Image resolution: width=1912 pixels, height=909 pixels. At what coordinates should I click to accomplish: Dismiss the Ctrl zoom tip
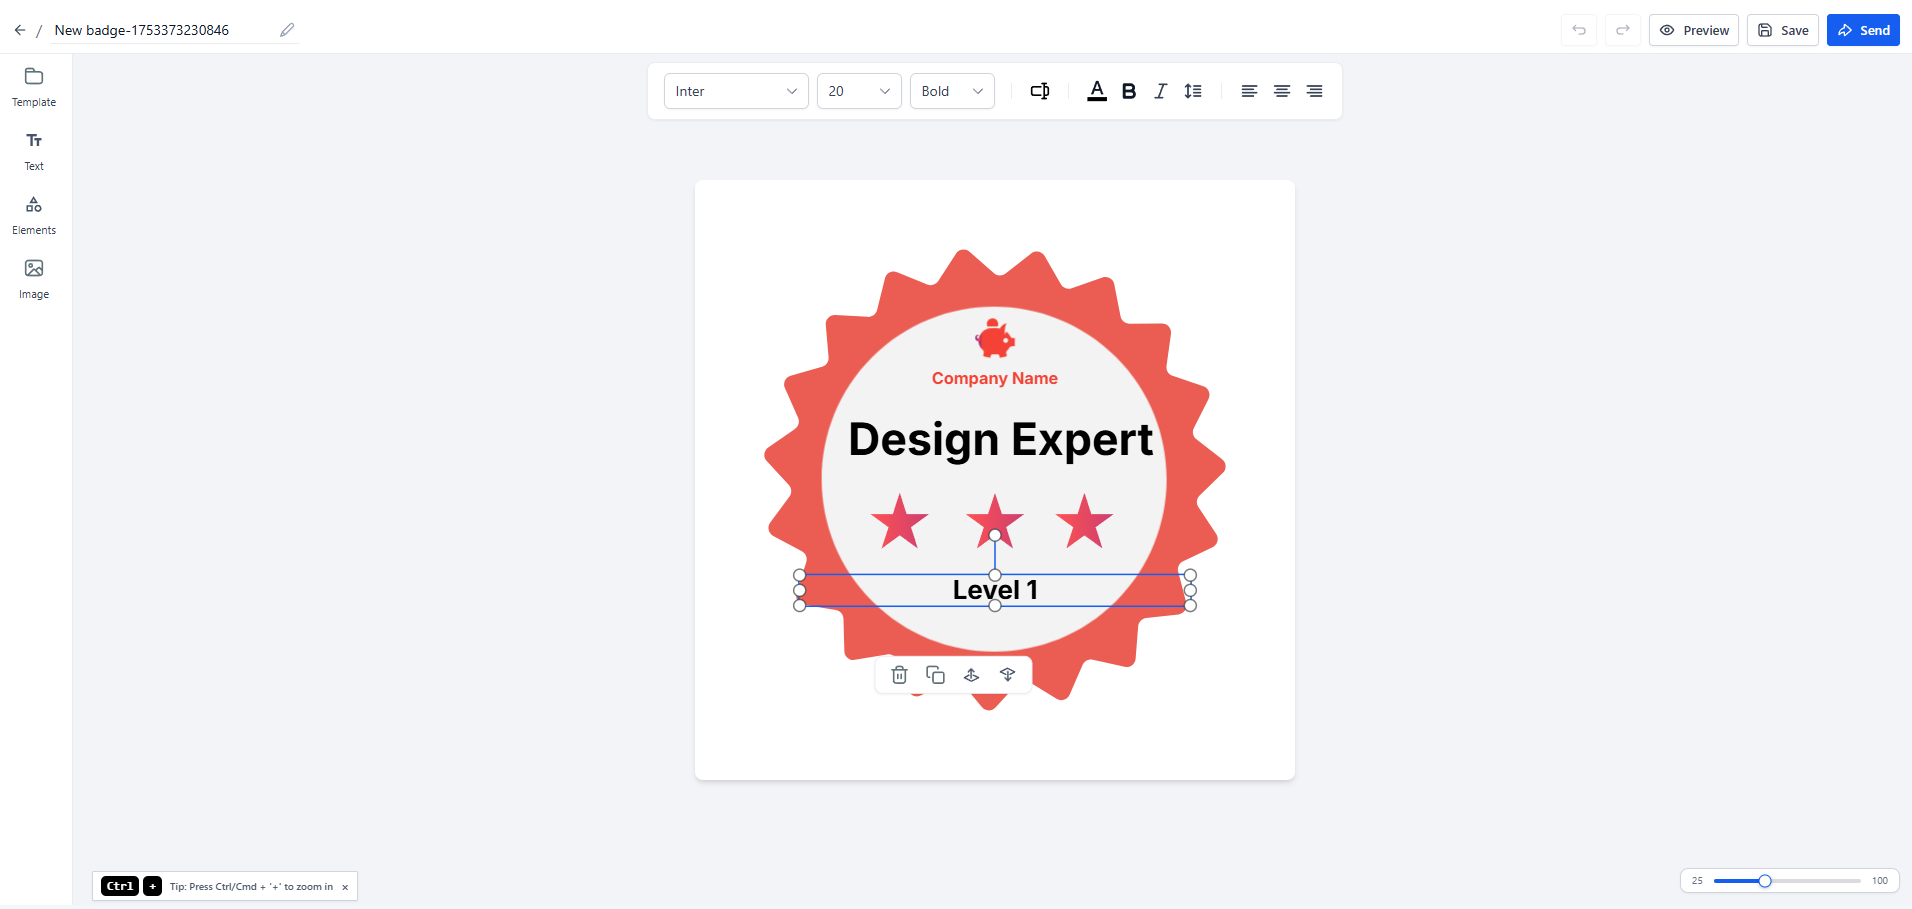(345, 887)
